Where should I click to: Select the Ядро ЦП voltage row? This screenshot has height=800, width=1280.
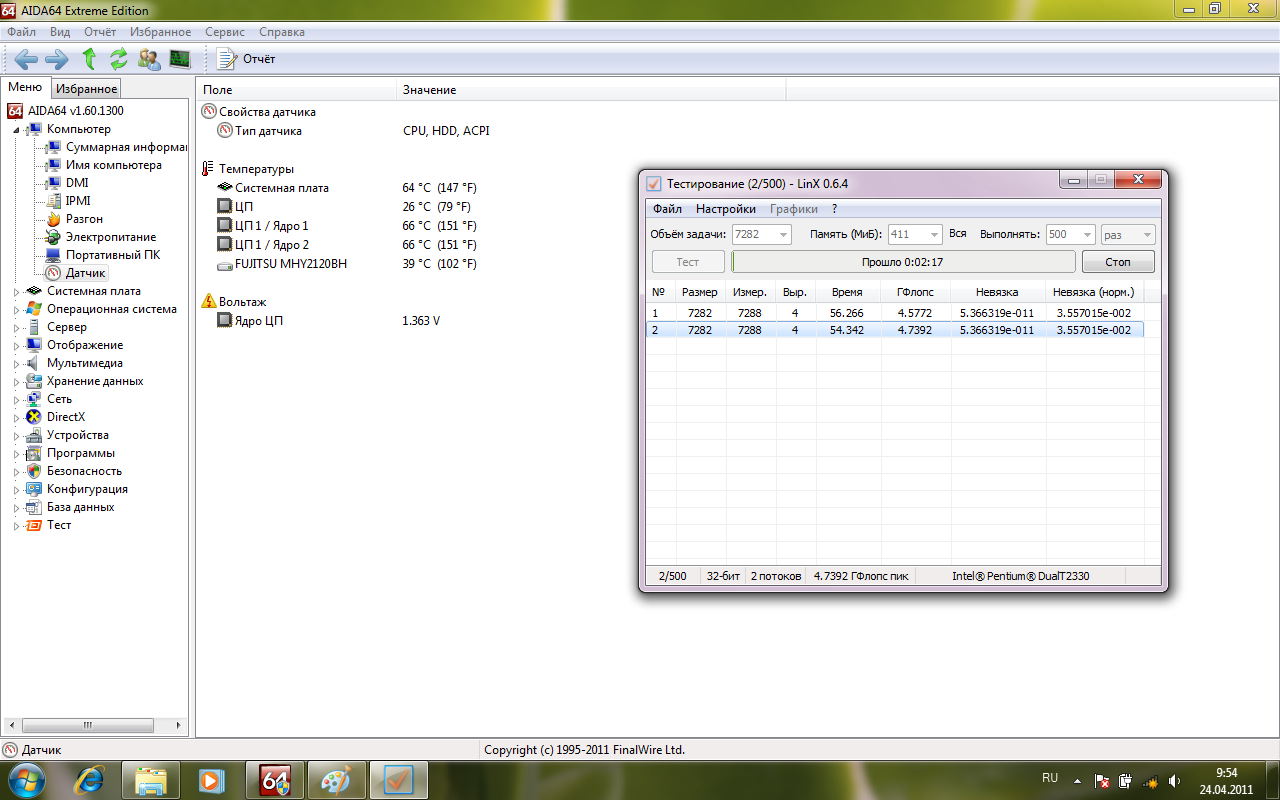pos(330,321)
